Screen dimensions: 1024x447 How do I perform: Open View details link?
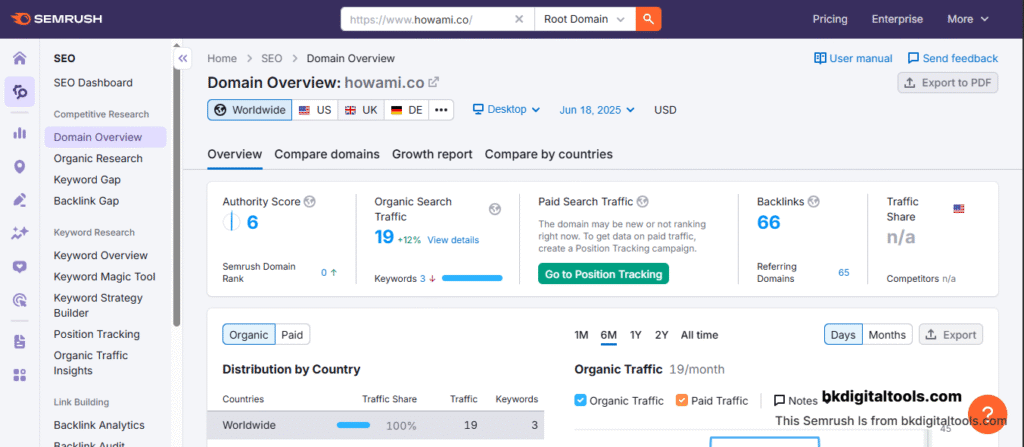[x=453, y=240]
